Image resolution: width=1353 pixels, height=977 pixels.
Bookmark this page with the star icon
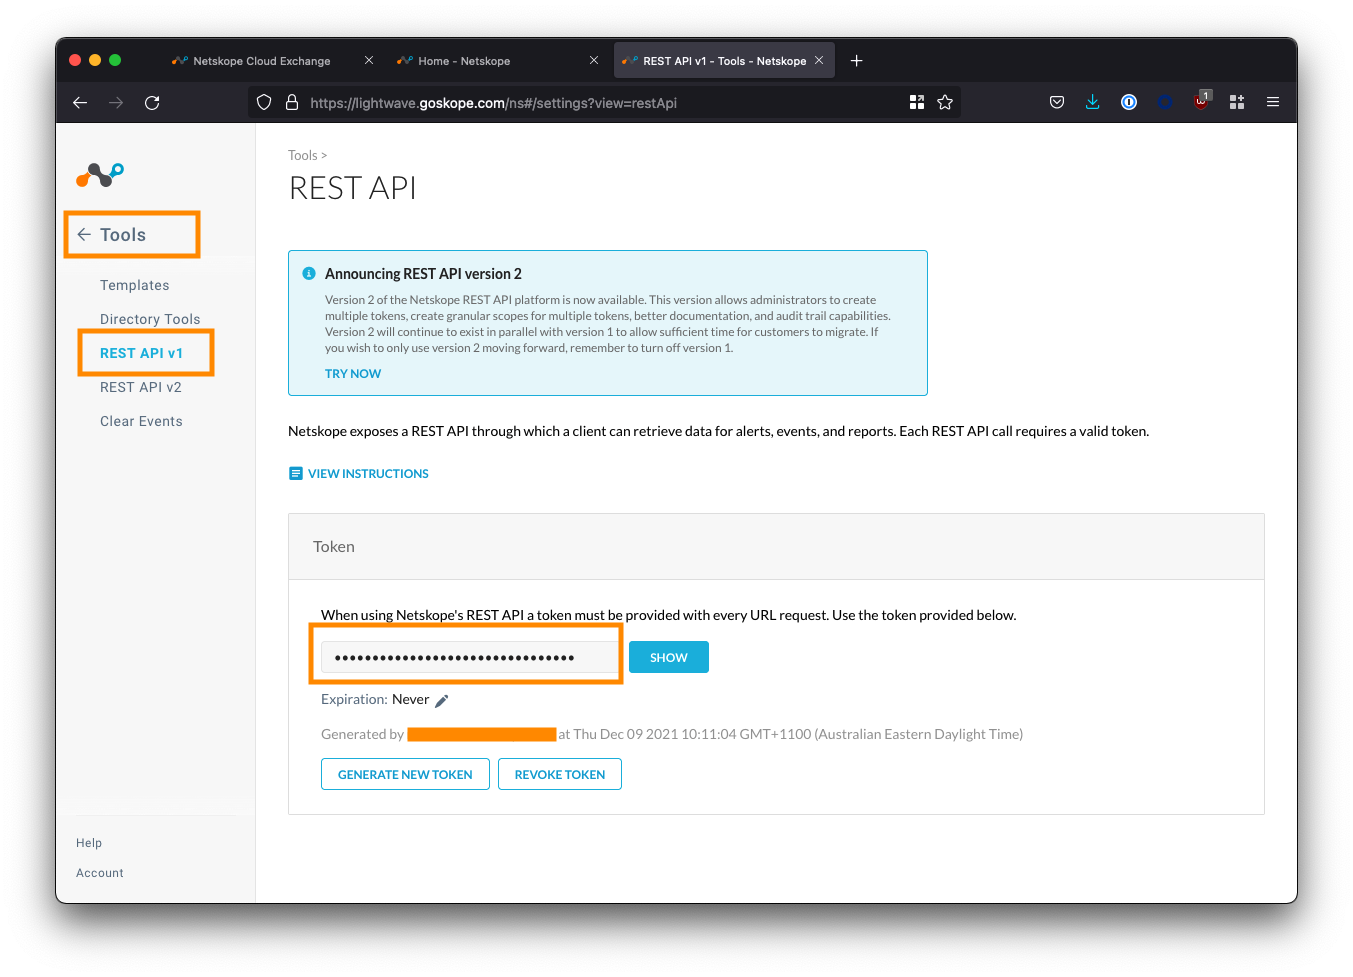(945, 102)
